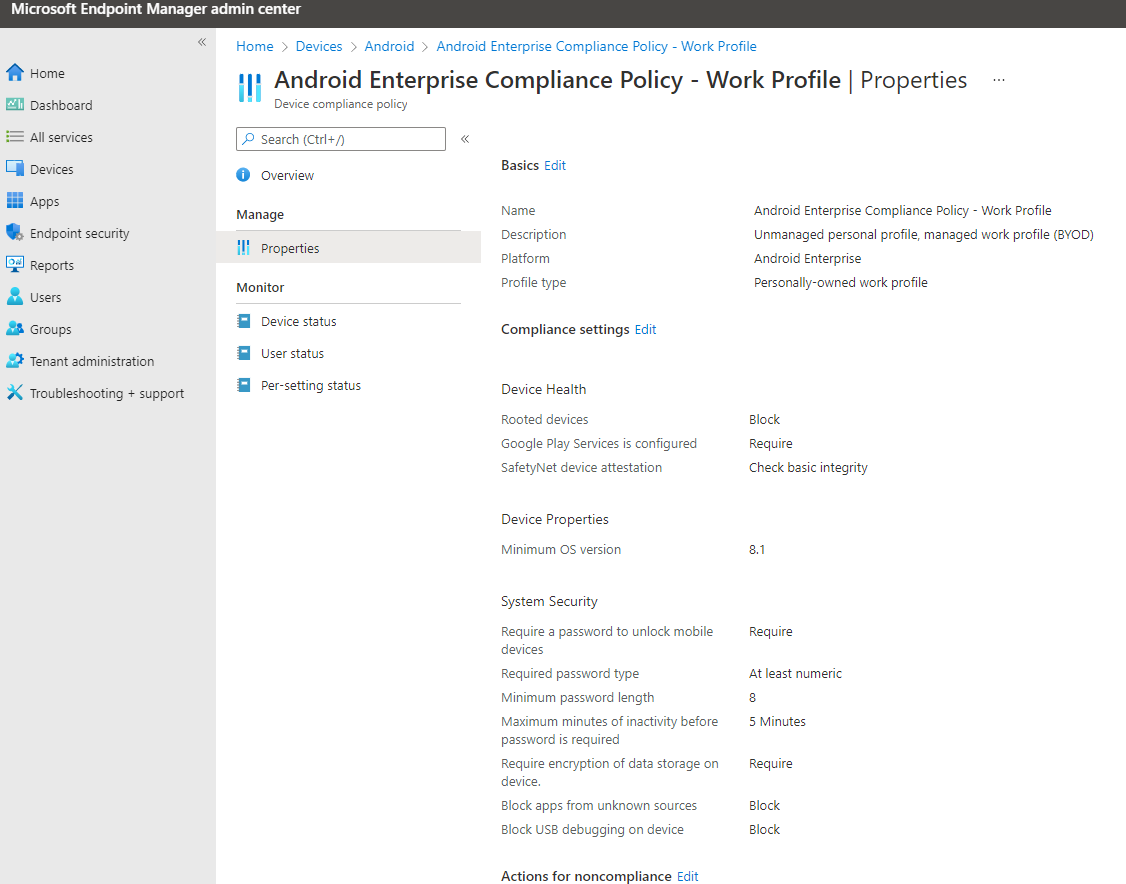Click the Reports monitor icon
This screenshot has width=1126, height=884.
[15, 265]
